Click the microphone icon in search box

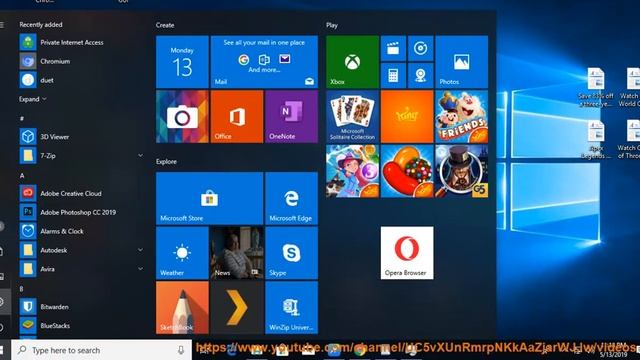[181, 350]
